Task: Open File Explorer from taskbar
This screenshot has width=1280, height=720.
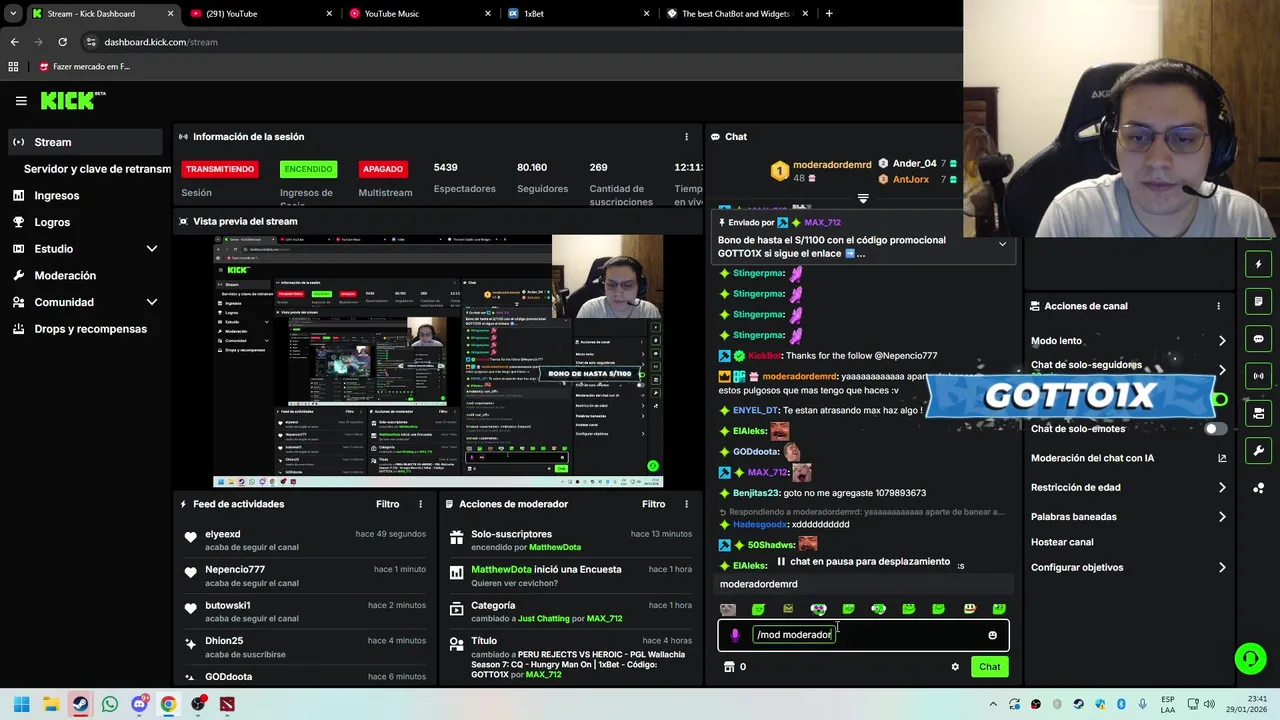Action: pyautogui.click(x=51, y=704)
